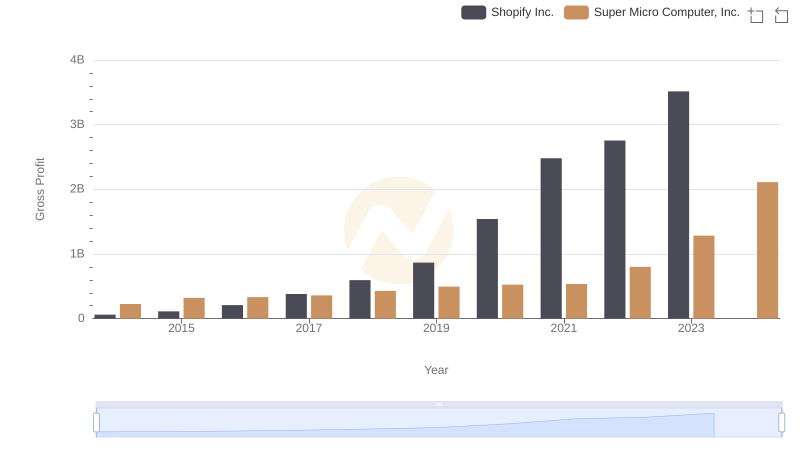The image size is (800, 461).
Task: Click the Shopify bar for 2021
Action: coord(551,238)
